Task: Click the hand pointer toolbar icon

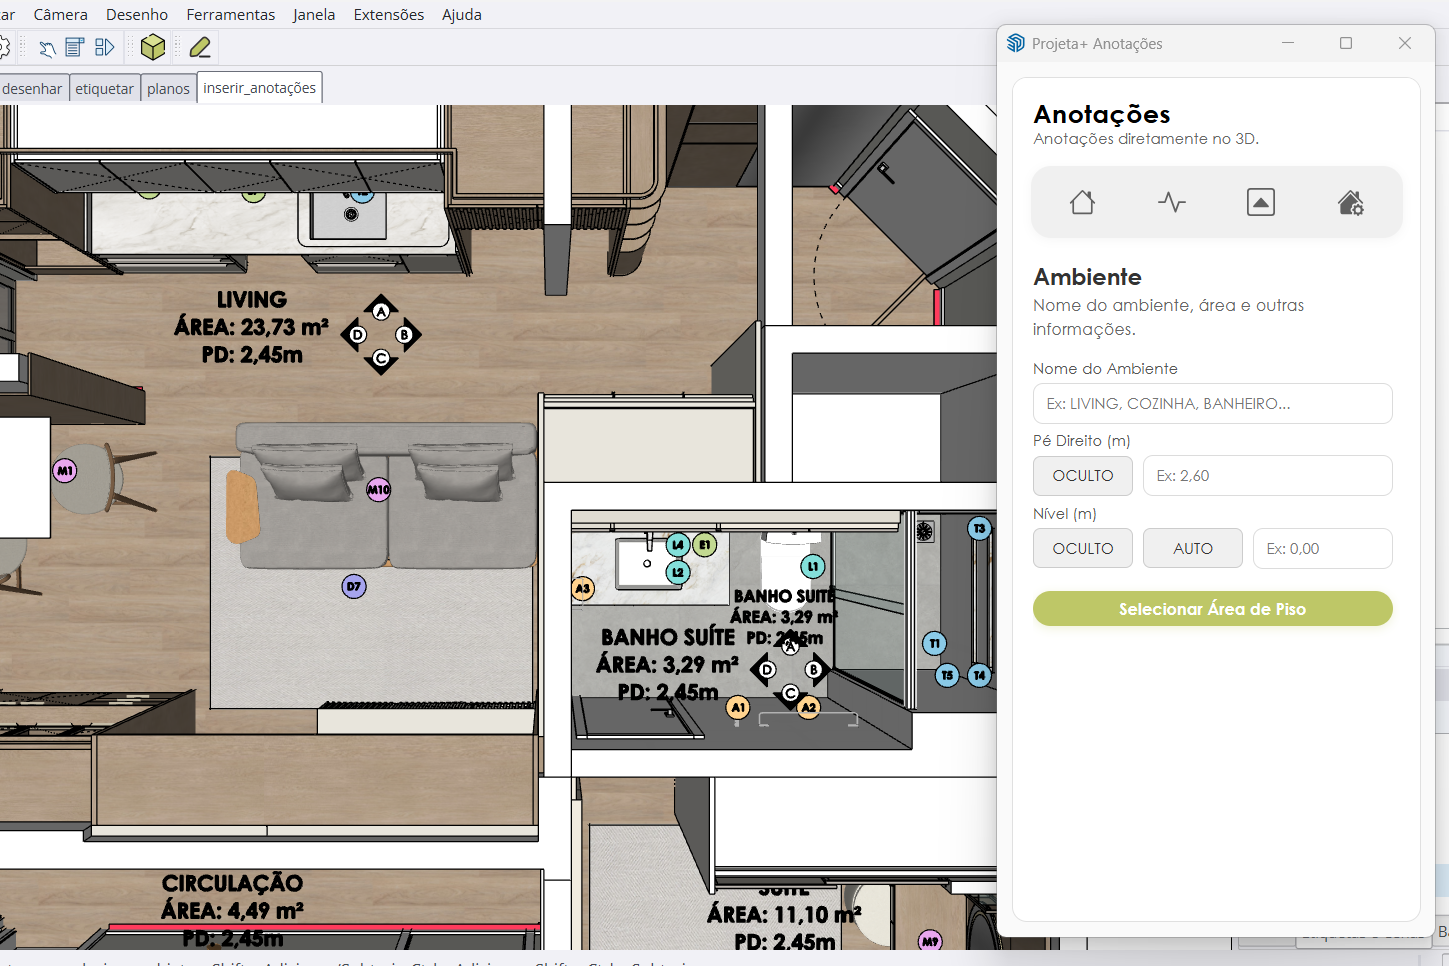Action: 46,48
